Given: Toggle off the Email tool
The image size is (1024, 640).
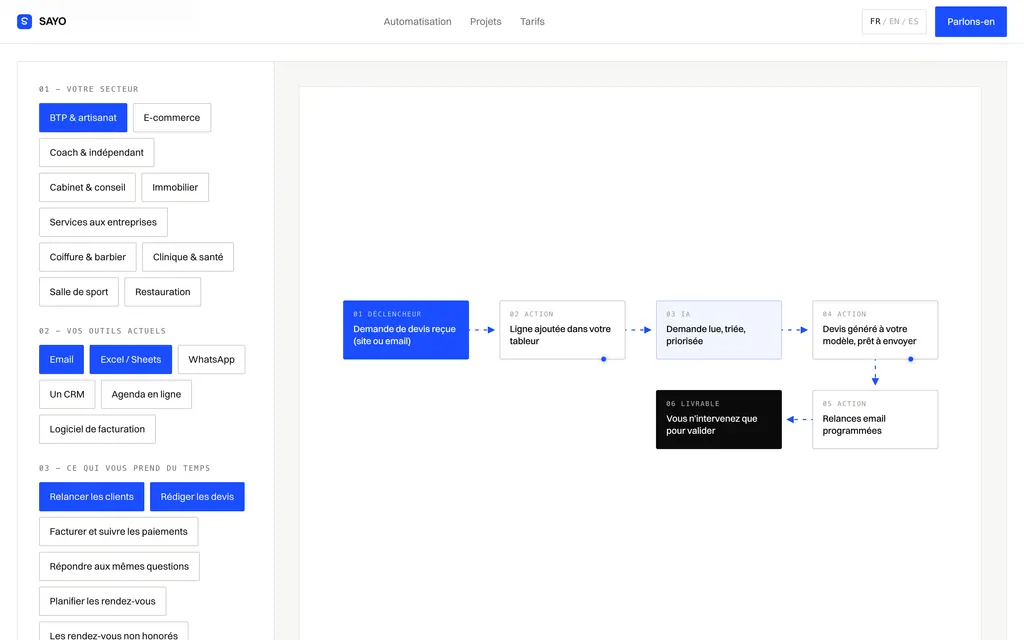Looking at the screenshot, I should pos(61,359).
